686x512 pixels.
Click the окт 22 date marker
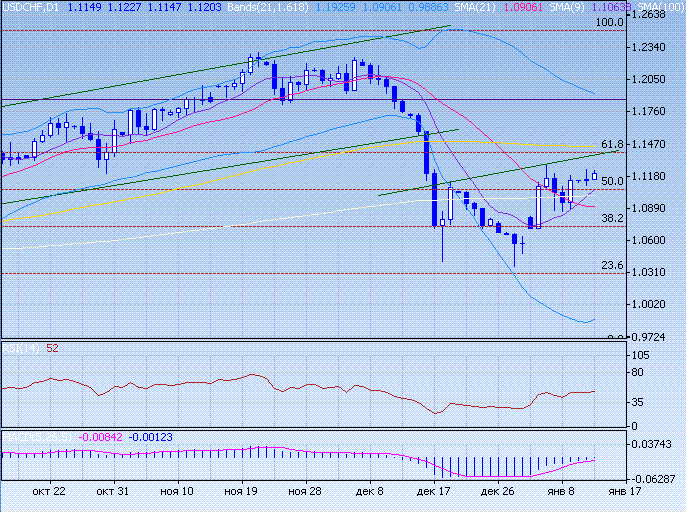coord(48,492)
